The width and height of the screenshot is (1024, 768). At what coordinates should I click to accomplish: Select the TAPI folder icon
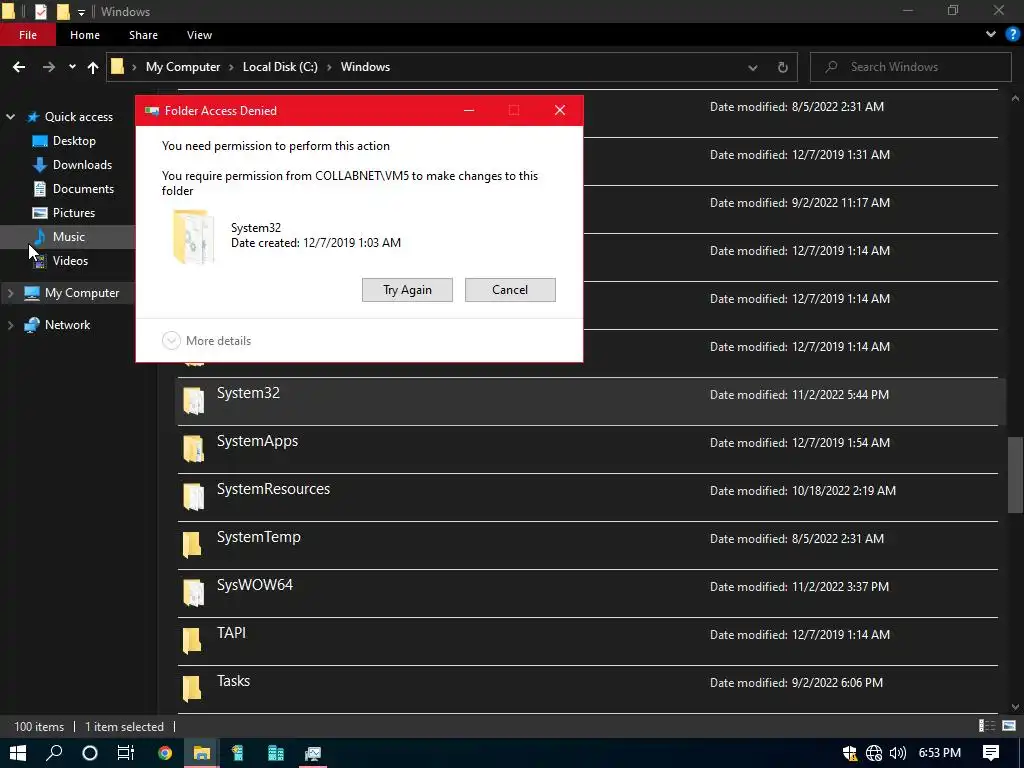tap(192, 641)
